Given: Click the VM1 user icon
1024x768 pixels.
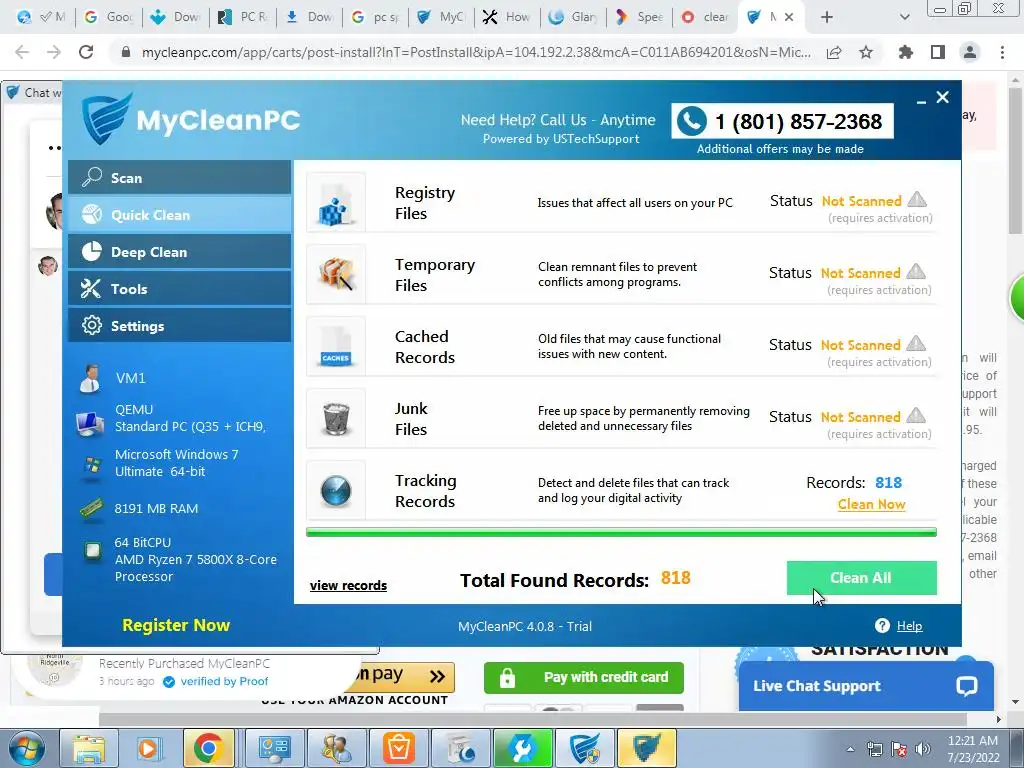Looking at the screenshot, I should click(89, 378).
